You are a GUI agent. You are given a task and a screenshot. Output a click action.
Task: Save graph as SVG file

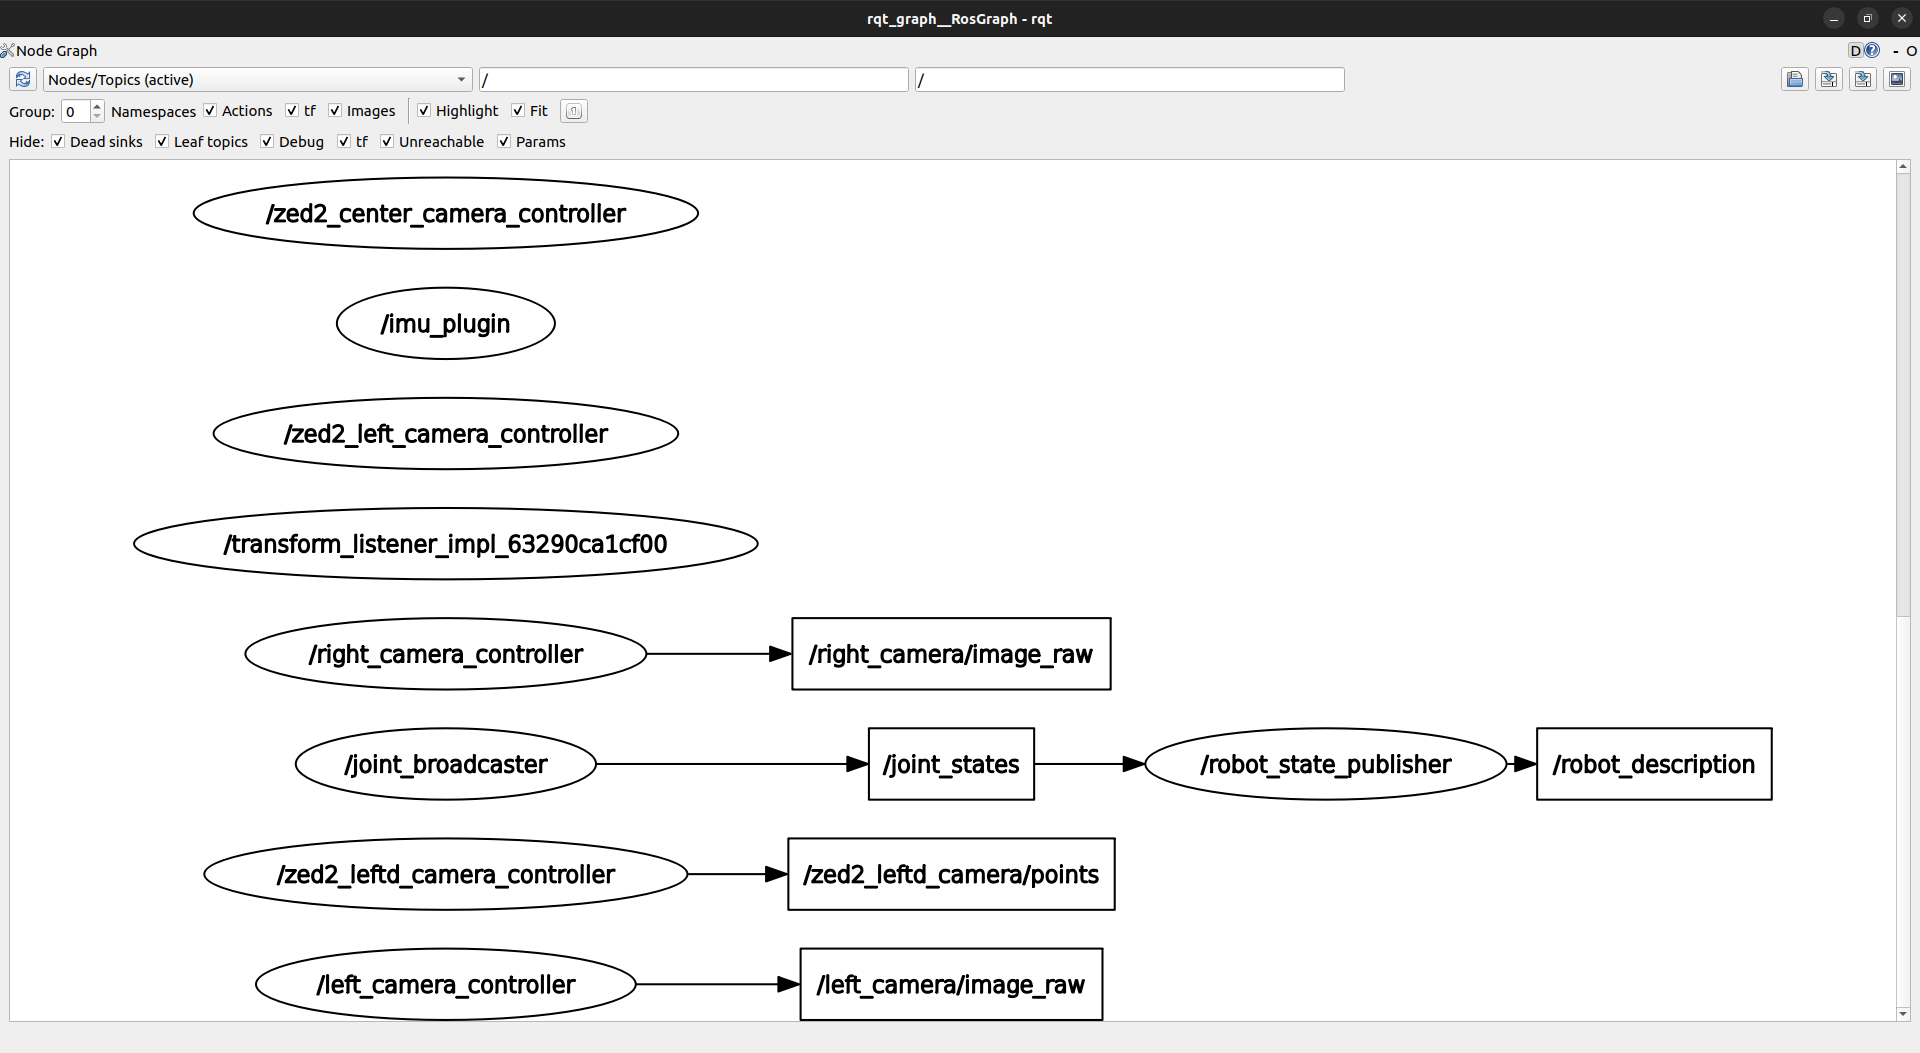coord(1863,79)
